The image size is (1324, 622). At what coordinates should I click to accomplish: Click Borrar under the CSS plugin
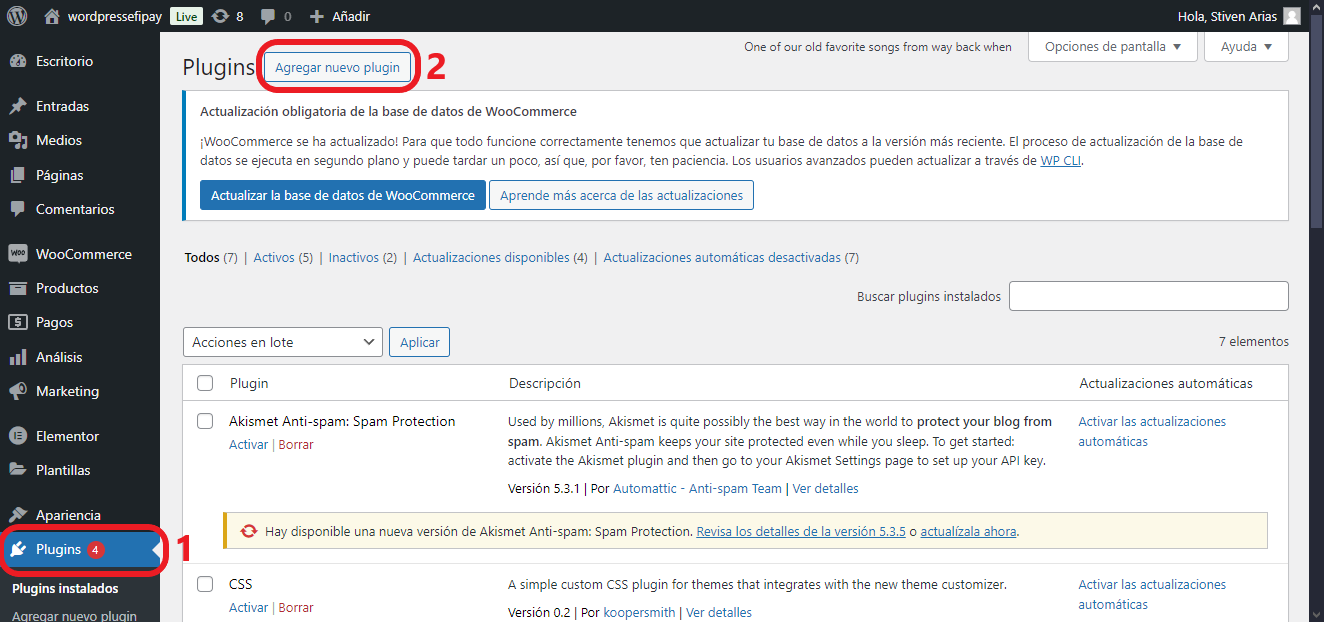click(x=296, y=607)
